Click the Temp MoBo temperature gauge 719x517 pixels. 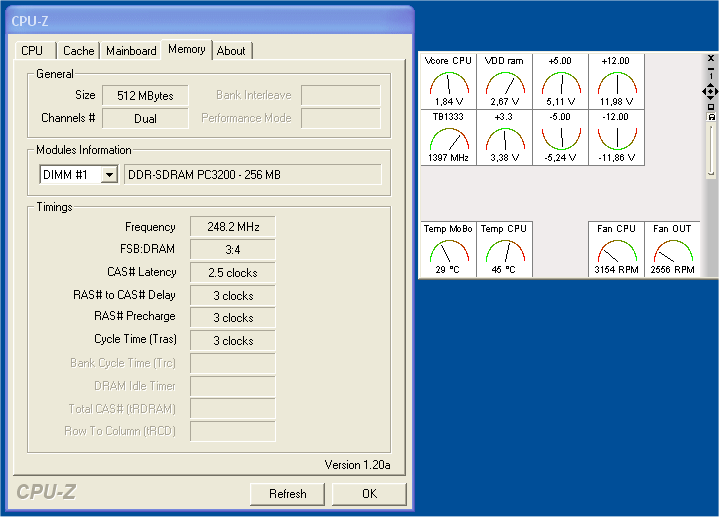[x=448, y=249]
